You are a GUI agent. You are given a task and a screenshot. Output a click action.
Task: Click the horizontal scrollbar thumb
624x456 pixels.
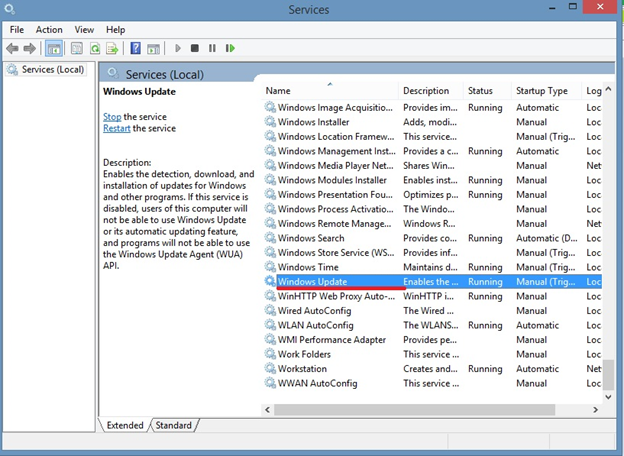(414, 410)
